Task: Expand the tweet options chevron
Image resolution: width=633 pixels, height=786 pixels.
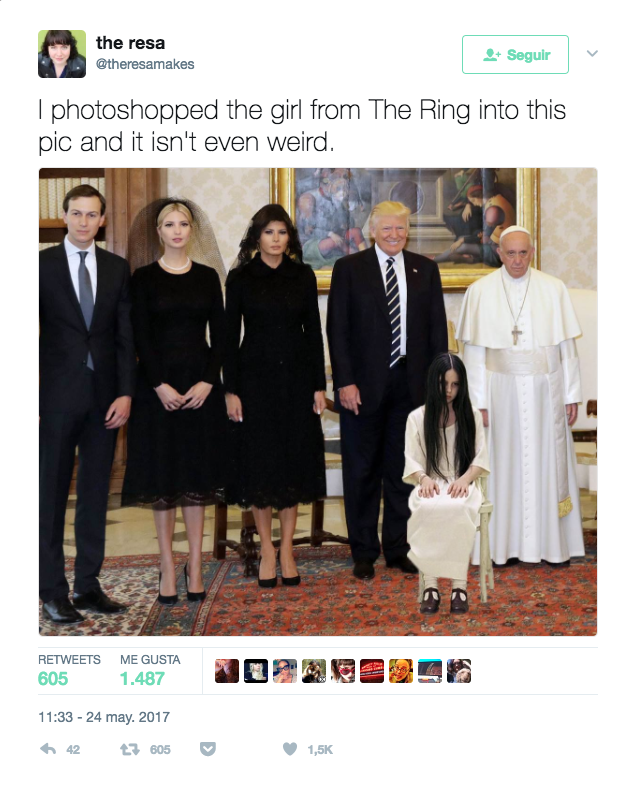Action: click(x=592, y=54)
